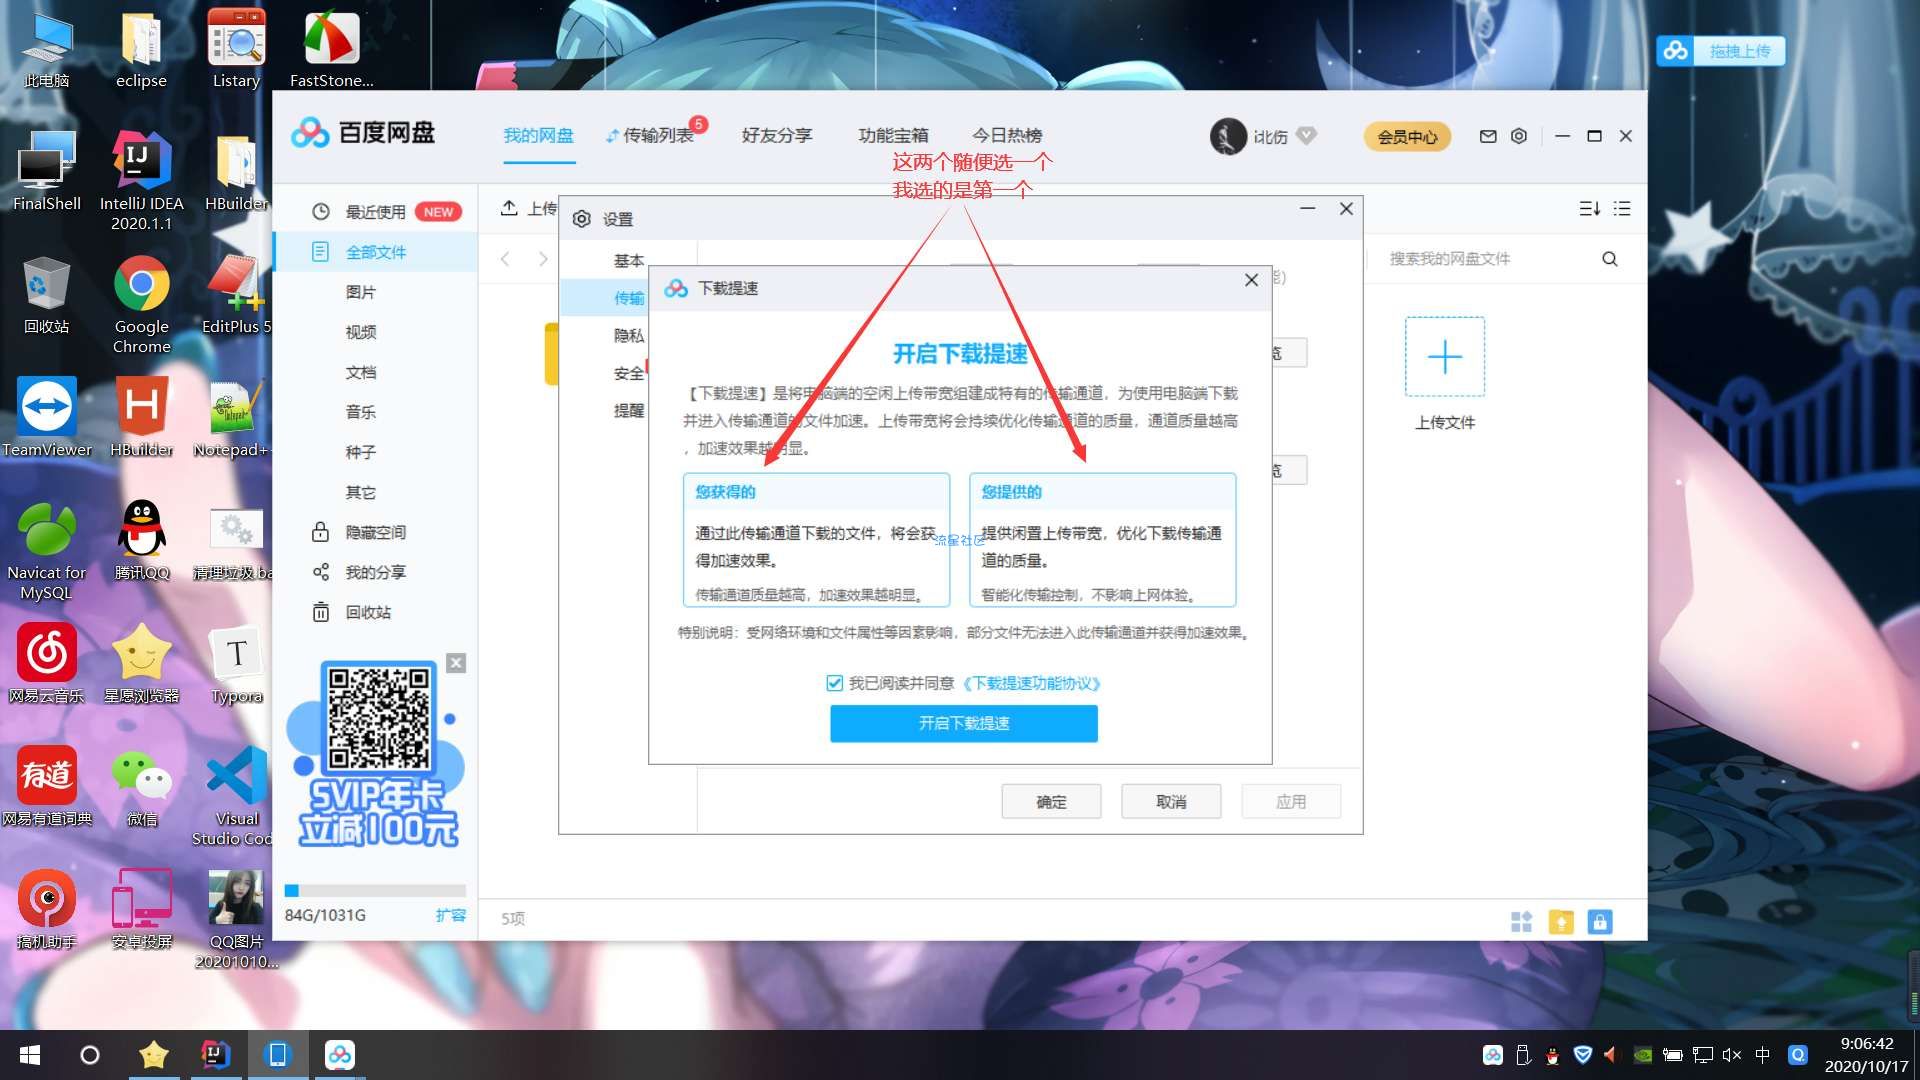Click 确定 button in settings dialog
This screenshot has height=1080, width=1920.
point(1051,801)
